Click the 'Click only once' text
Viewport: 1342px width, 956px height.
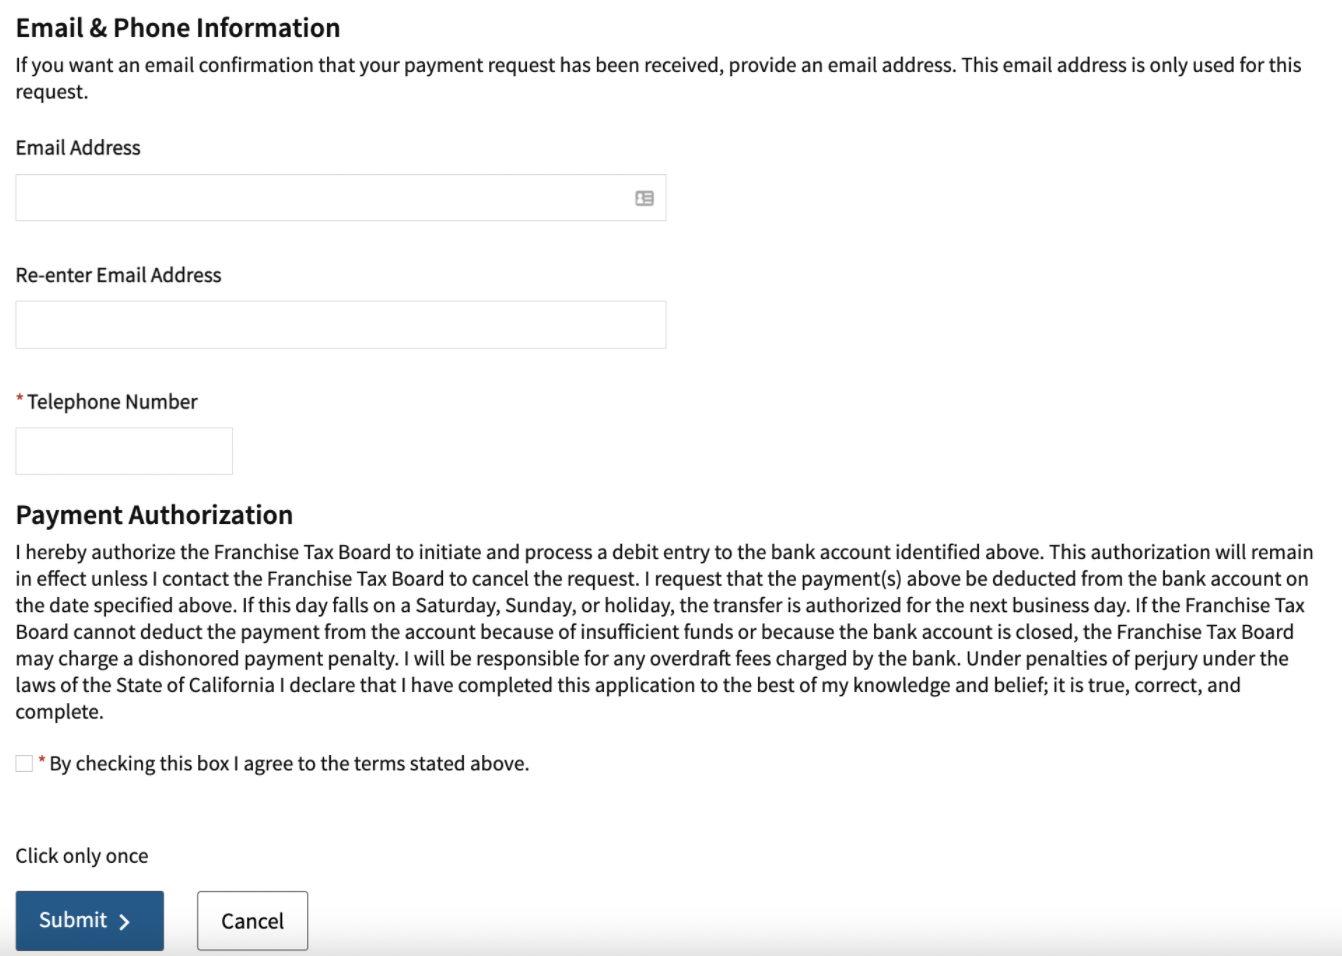tap(82, 856)
